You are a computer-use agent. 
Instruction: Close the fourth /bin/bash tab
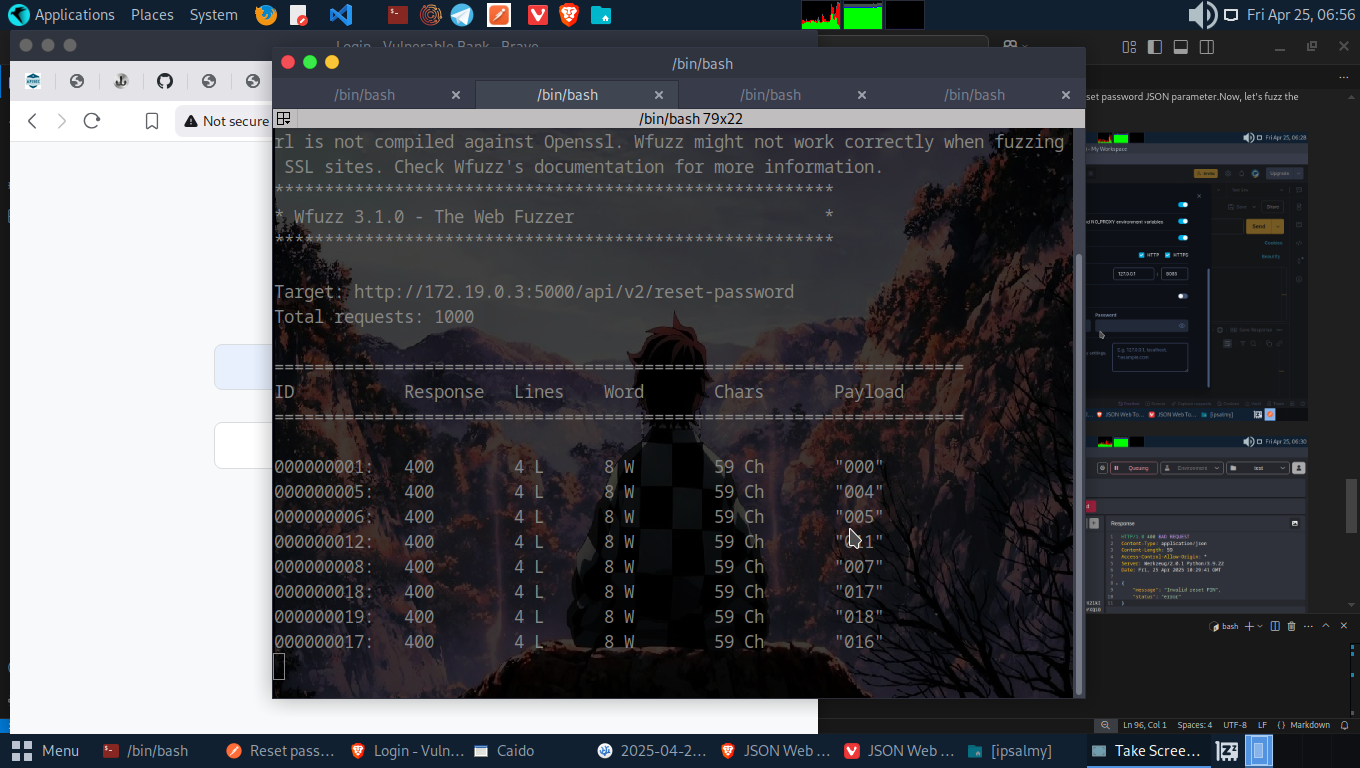tap(1066, 95)
